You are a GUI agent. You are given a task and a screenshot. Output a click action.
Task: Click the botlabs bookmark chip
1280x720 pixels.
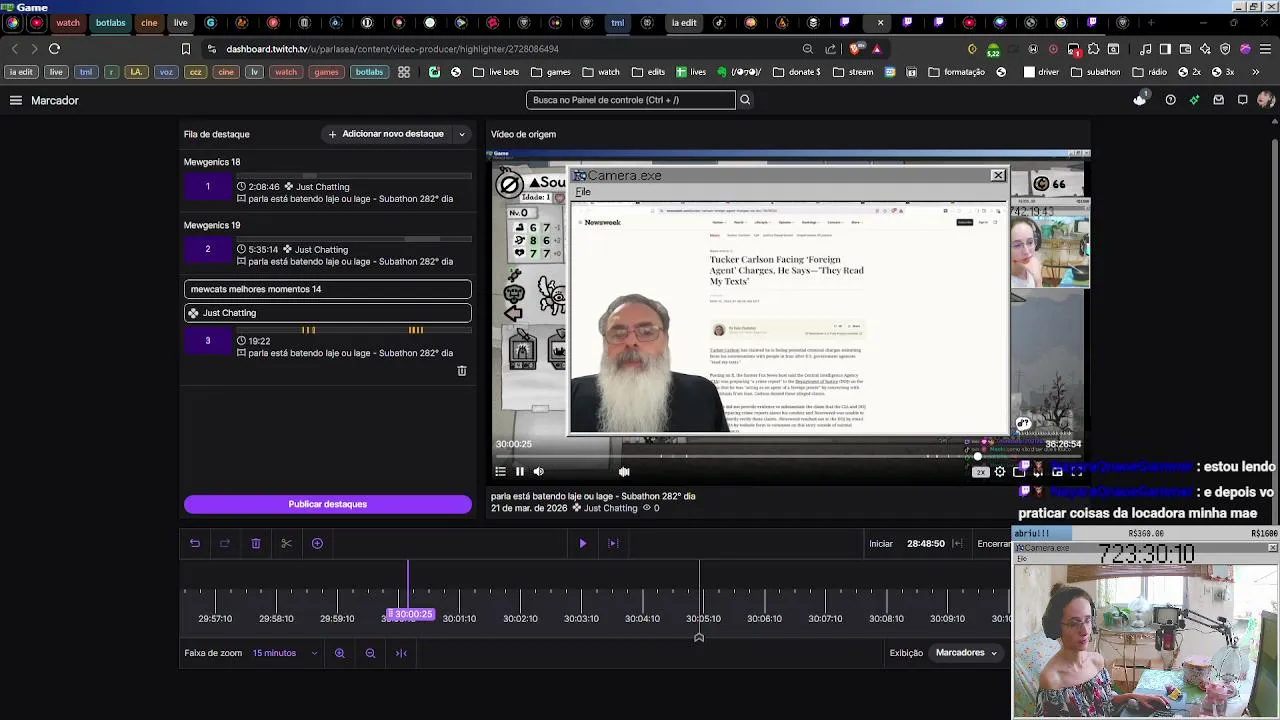click(369, 72)
